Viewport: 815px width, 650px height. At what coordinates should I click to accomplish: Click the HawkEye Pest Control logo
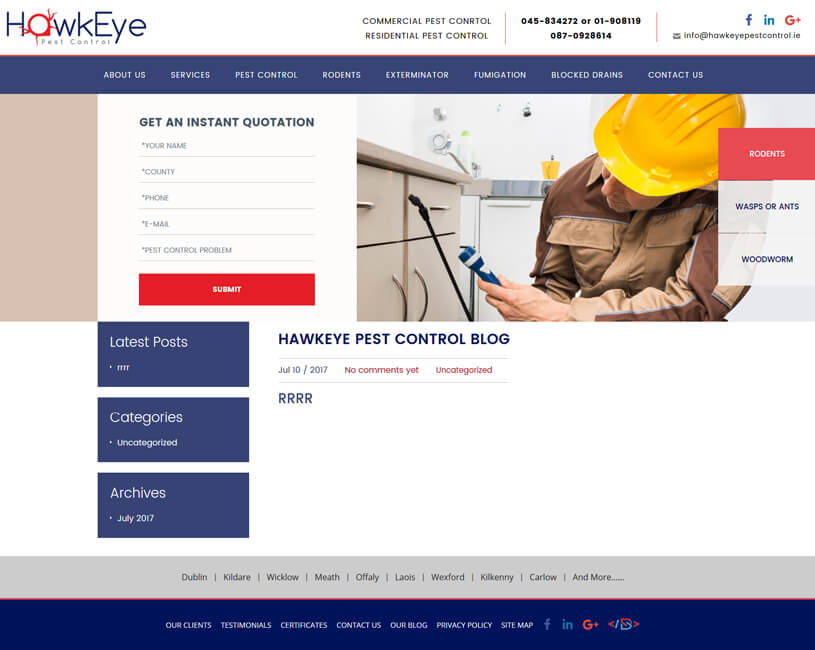(x=76, y=27)
